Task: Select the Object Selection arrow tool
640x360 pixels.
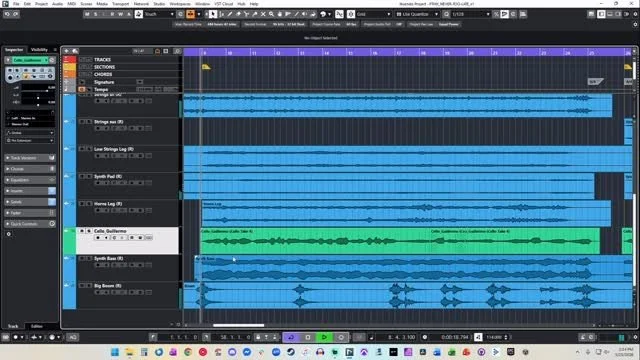Action: [x=213, y=14]
